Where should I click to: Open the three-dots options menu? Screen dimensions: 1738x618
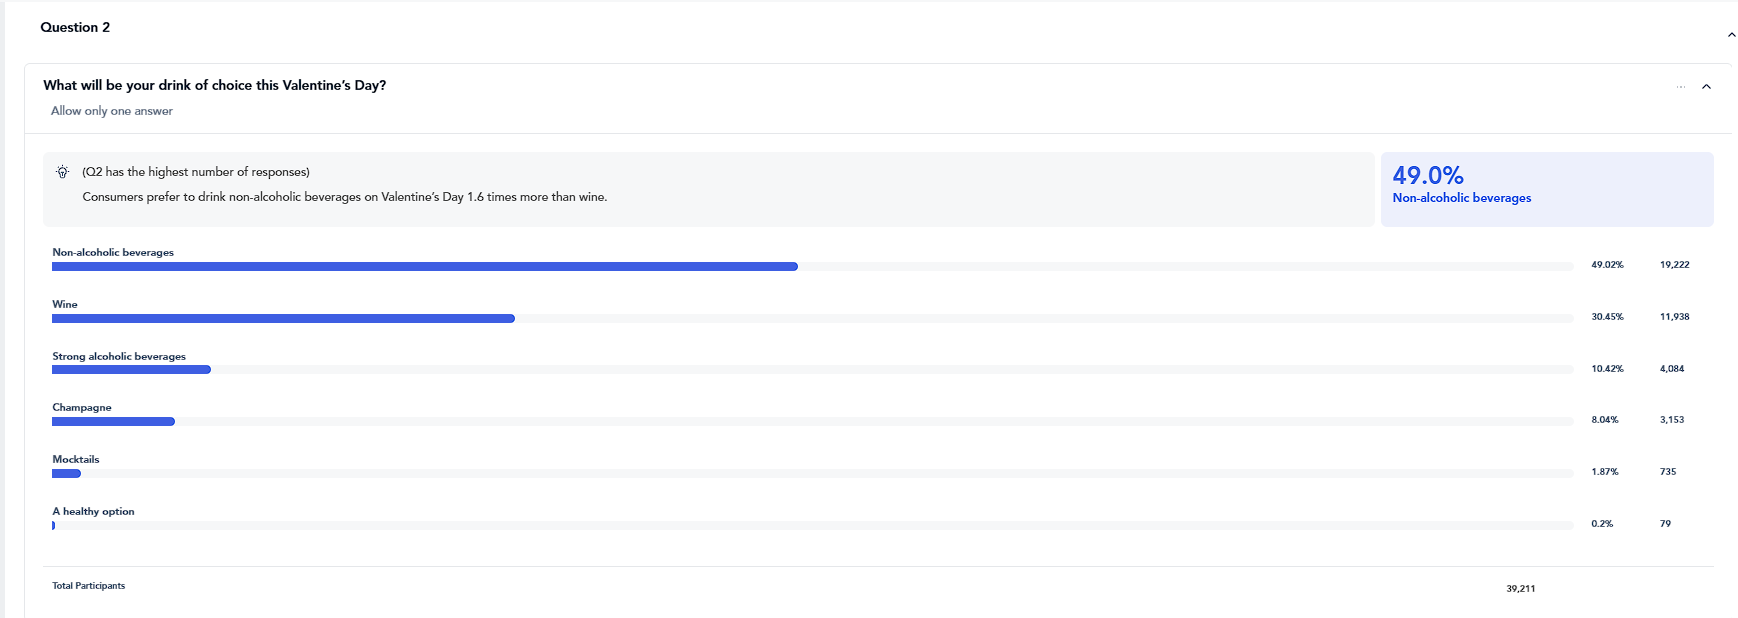click(1681, 87)
